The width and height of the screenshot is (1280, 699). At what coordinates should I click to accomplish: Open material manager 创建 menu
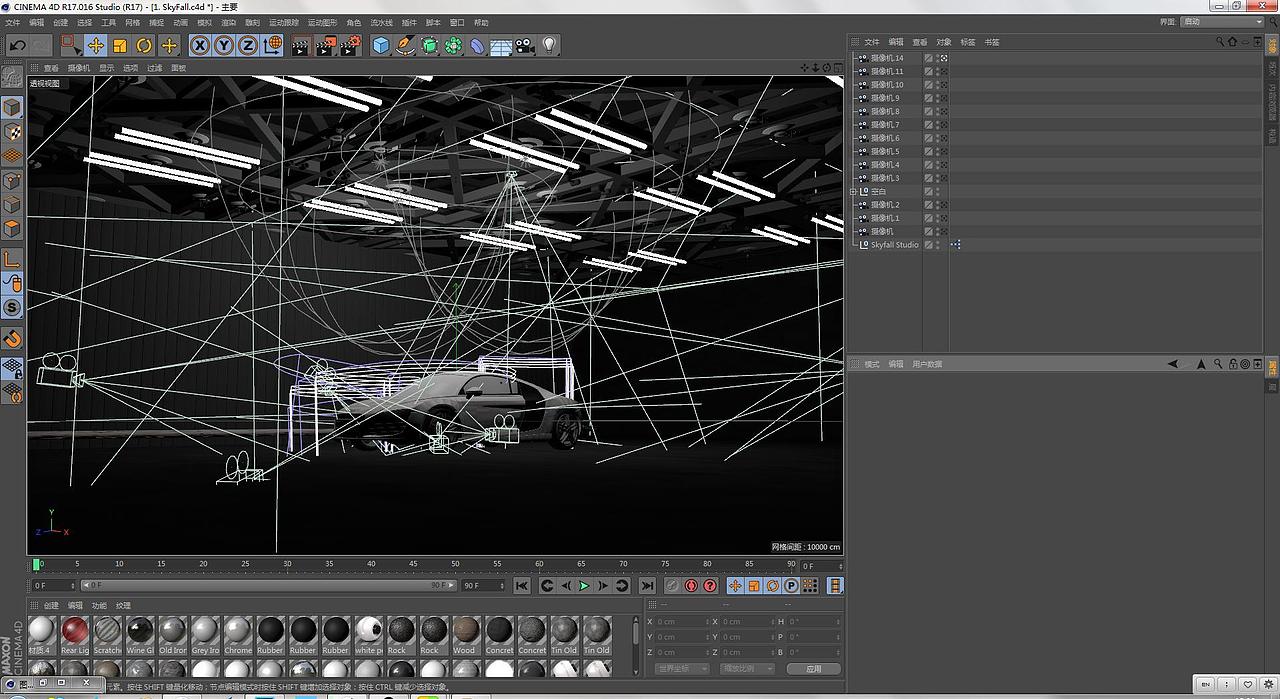pos(51,605)
